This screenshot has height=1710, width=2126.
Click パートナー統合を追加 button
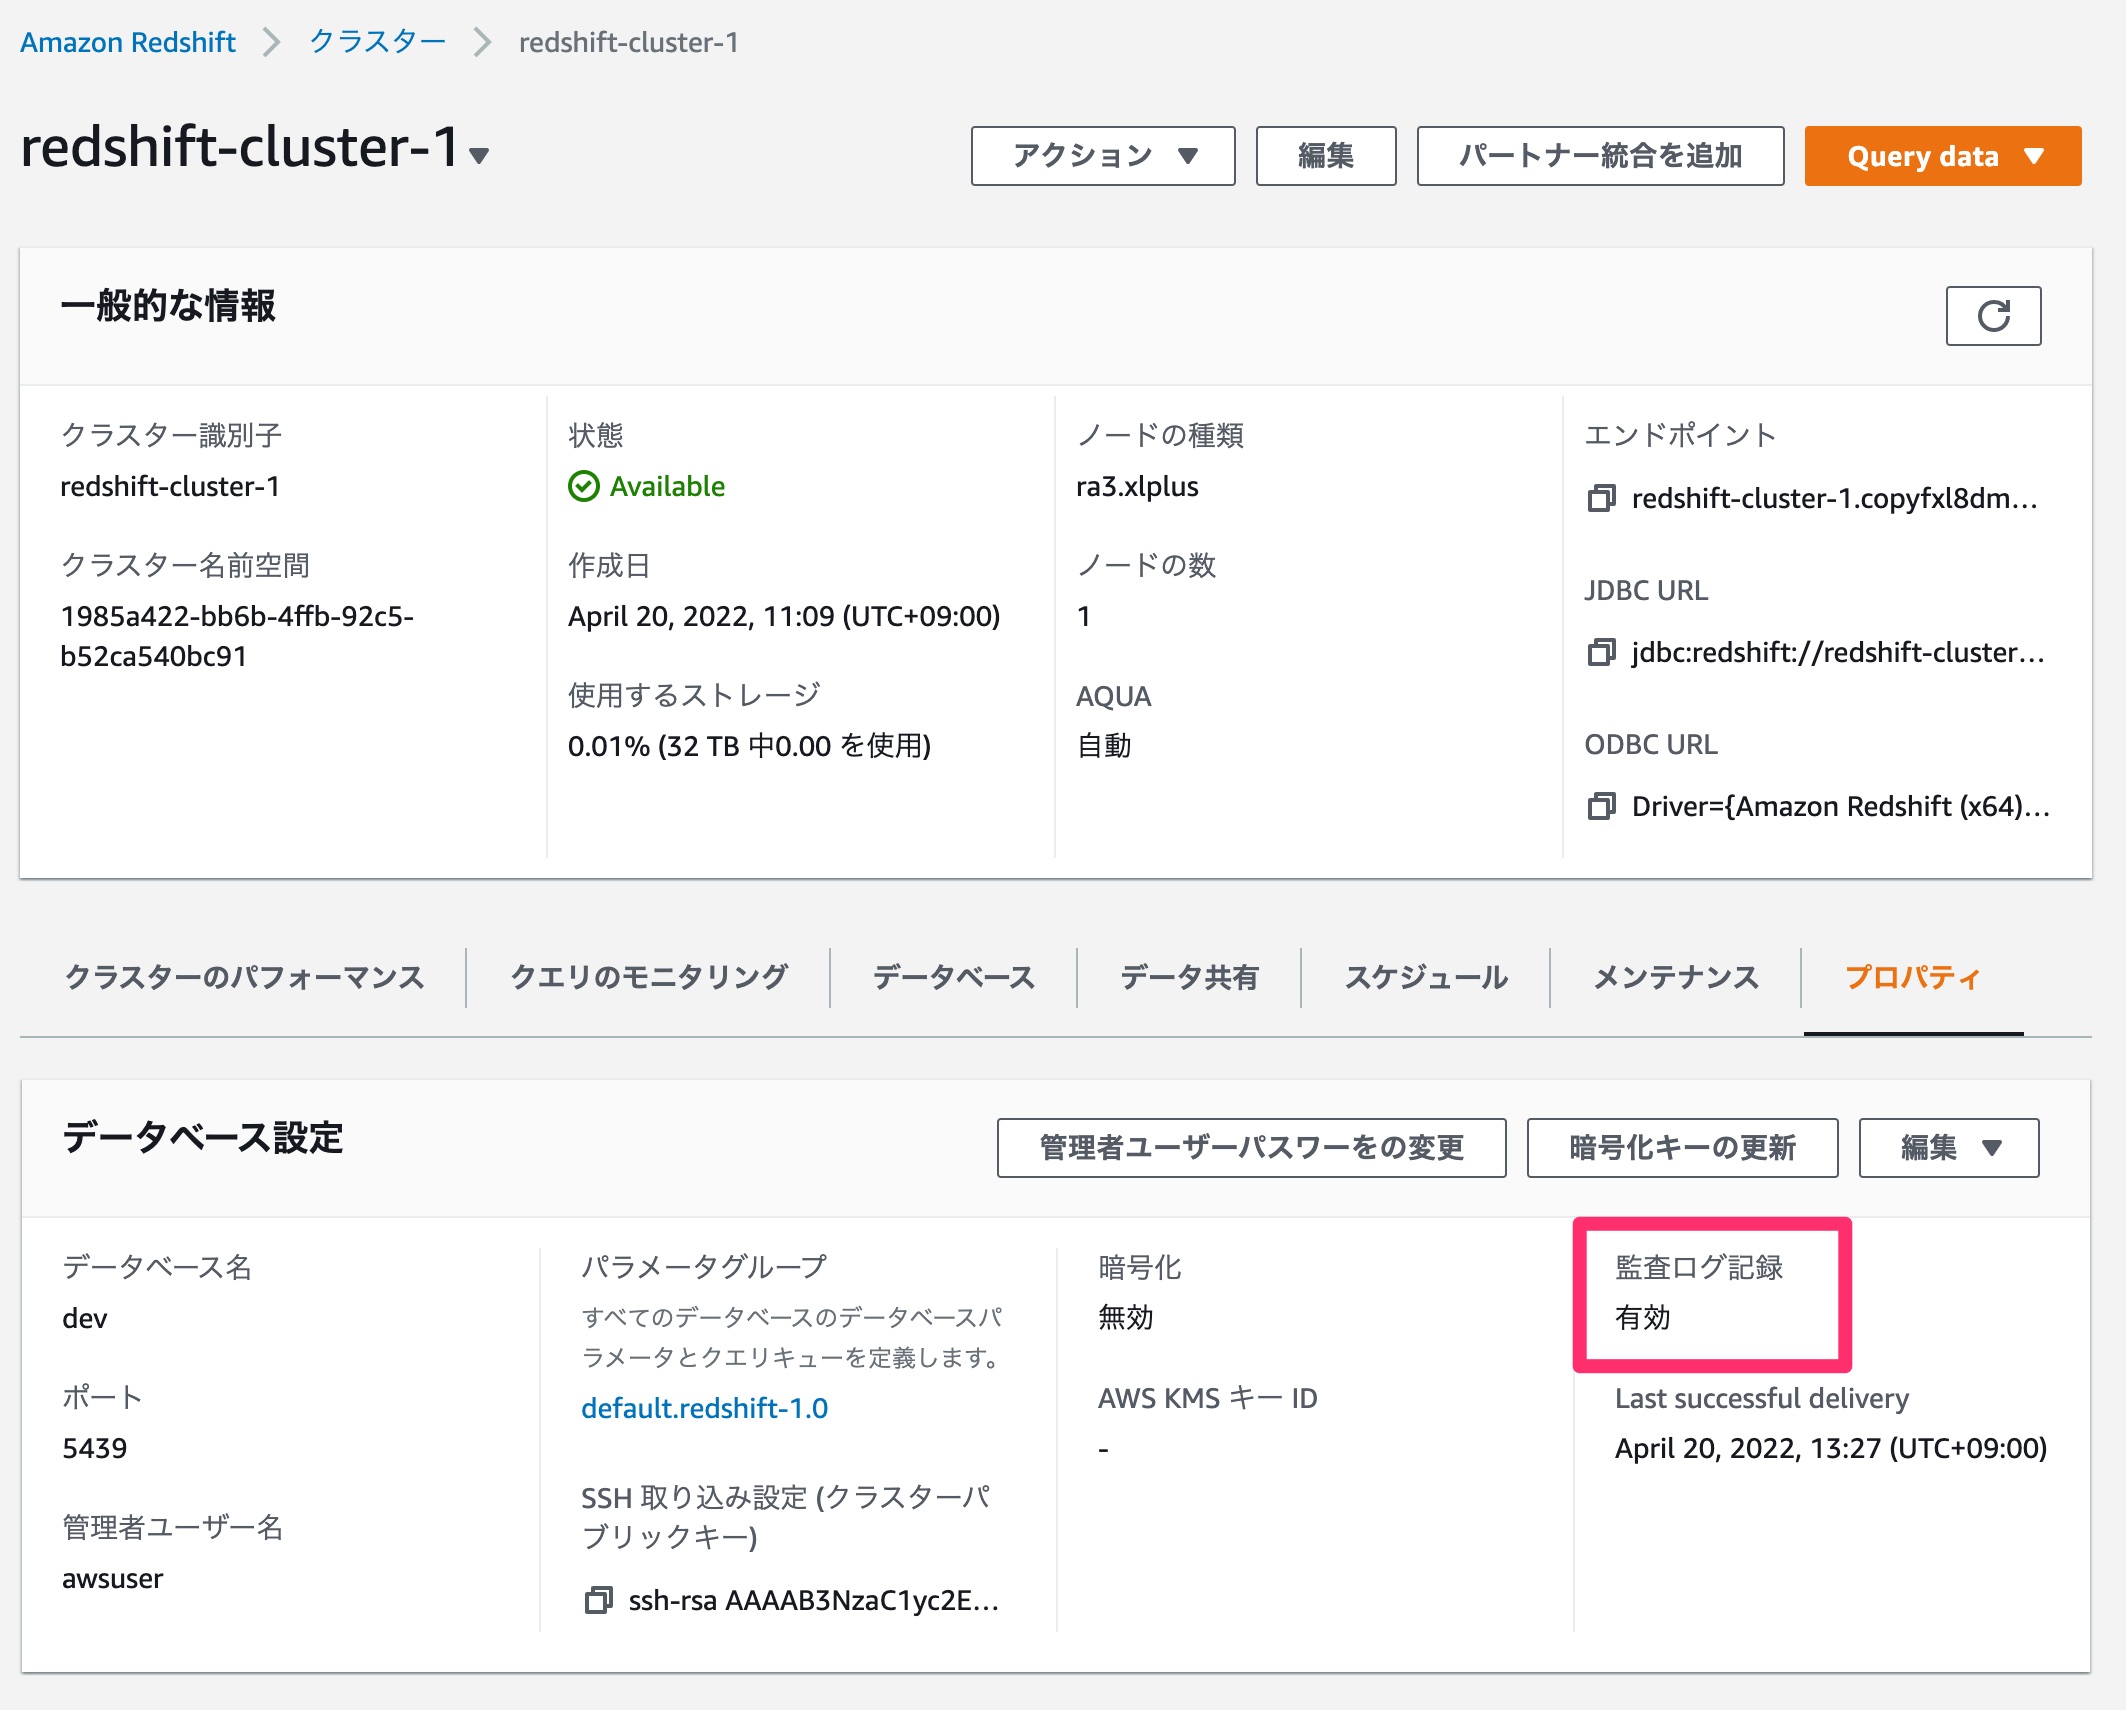[1600, 156]
